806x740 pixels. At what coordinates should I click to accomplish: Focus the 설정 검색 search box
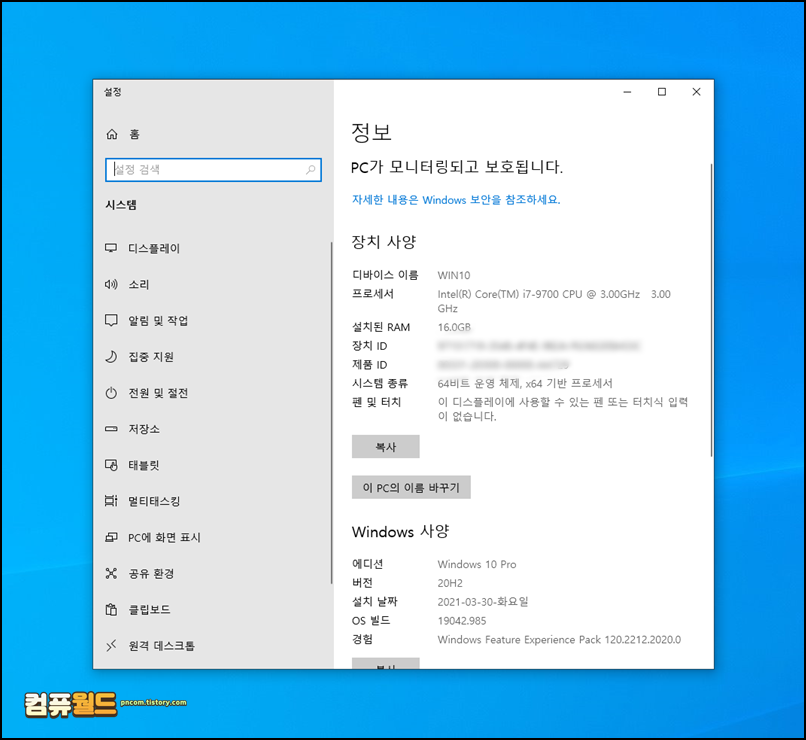(x=213, y=170)
